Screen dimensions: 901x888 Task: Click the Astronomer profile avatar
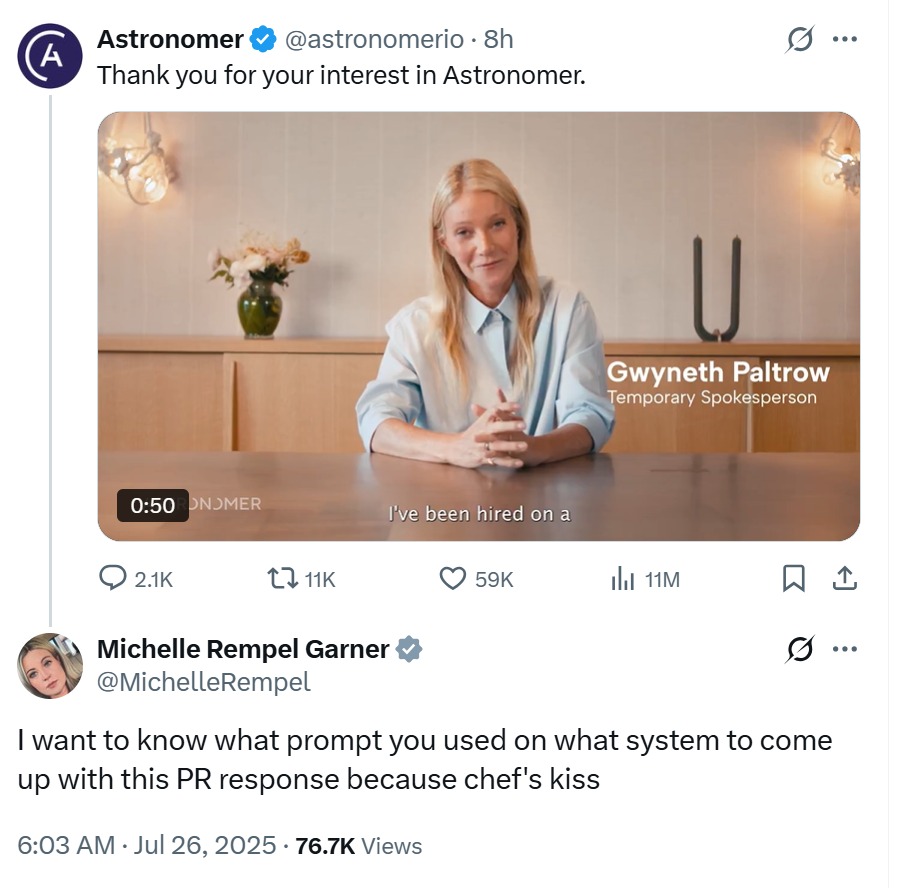(49, 56)
